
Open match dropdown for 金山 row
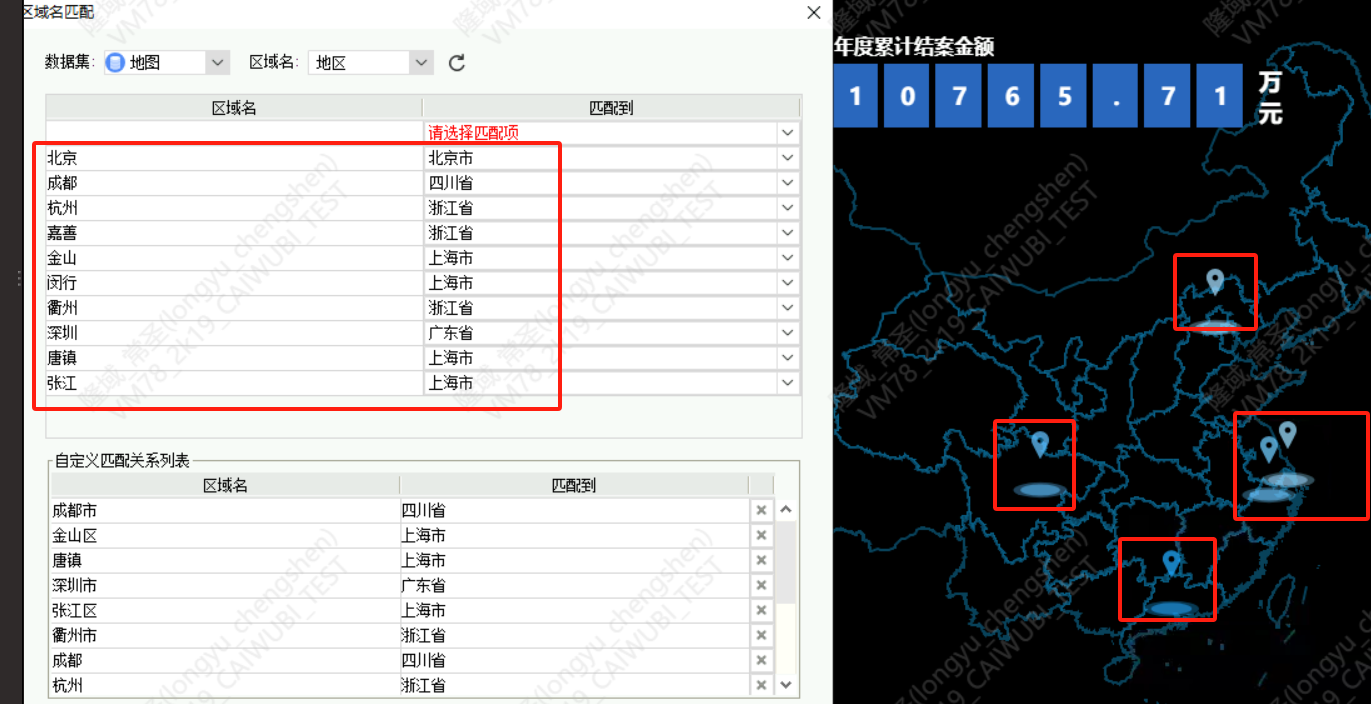788,258
